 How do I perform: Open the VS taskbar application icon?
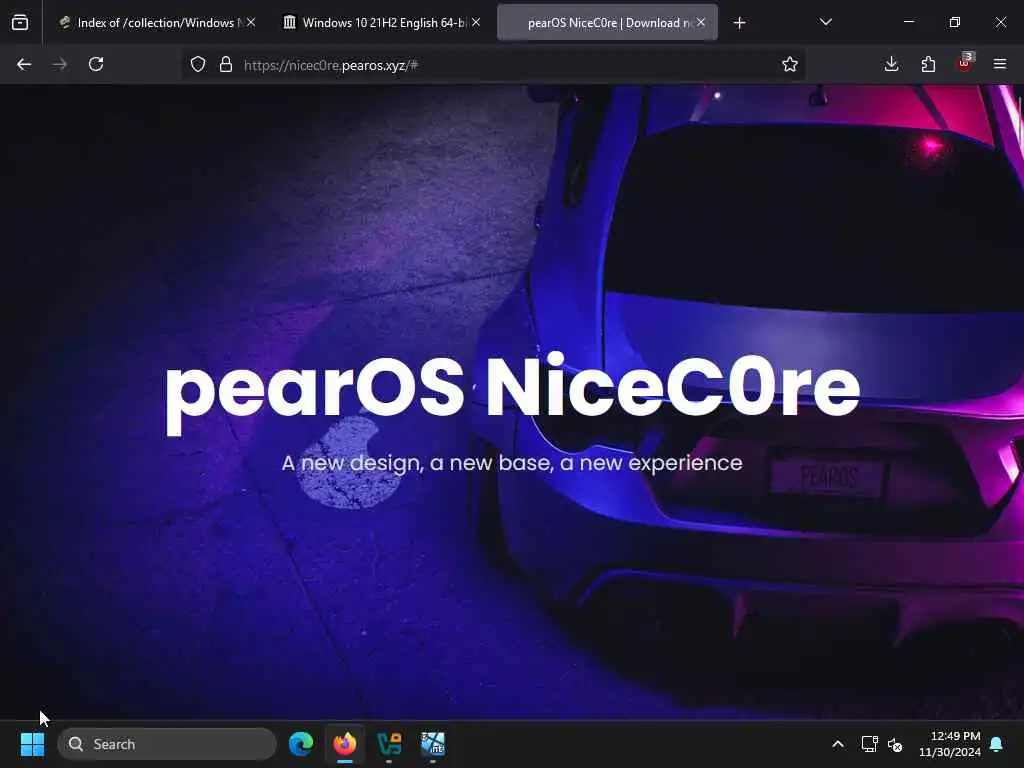(389, 743)
